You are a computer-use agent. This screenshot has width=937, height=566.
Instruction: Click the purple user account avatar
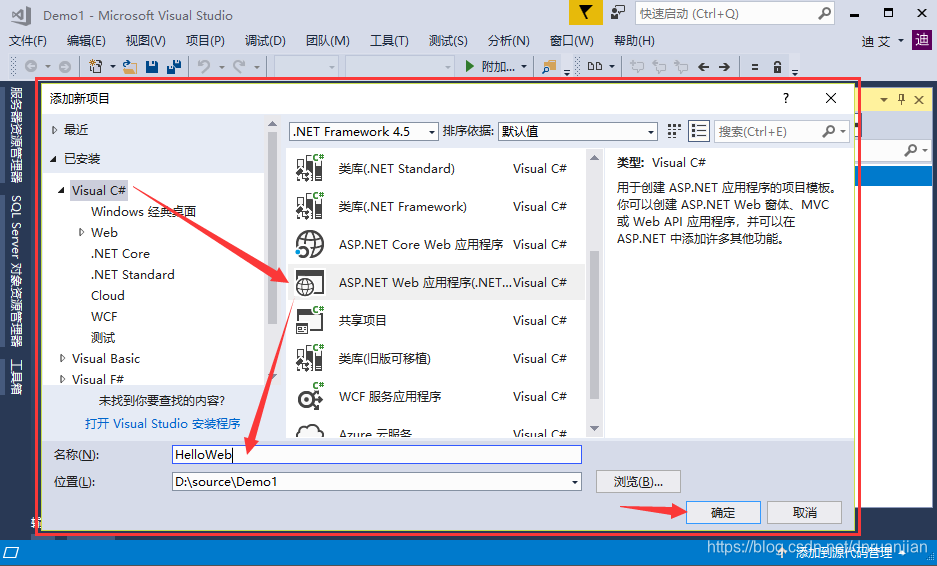[922, 40]
